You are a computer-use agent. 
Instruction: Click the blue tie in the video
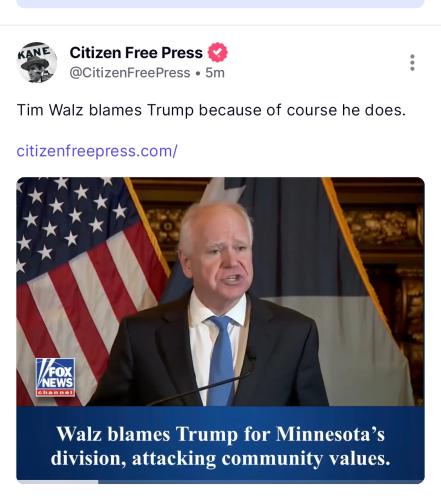pos(221,360)
